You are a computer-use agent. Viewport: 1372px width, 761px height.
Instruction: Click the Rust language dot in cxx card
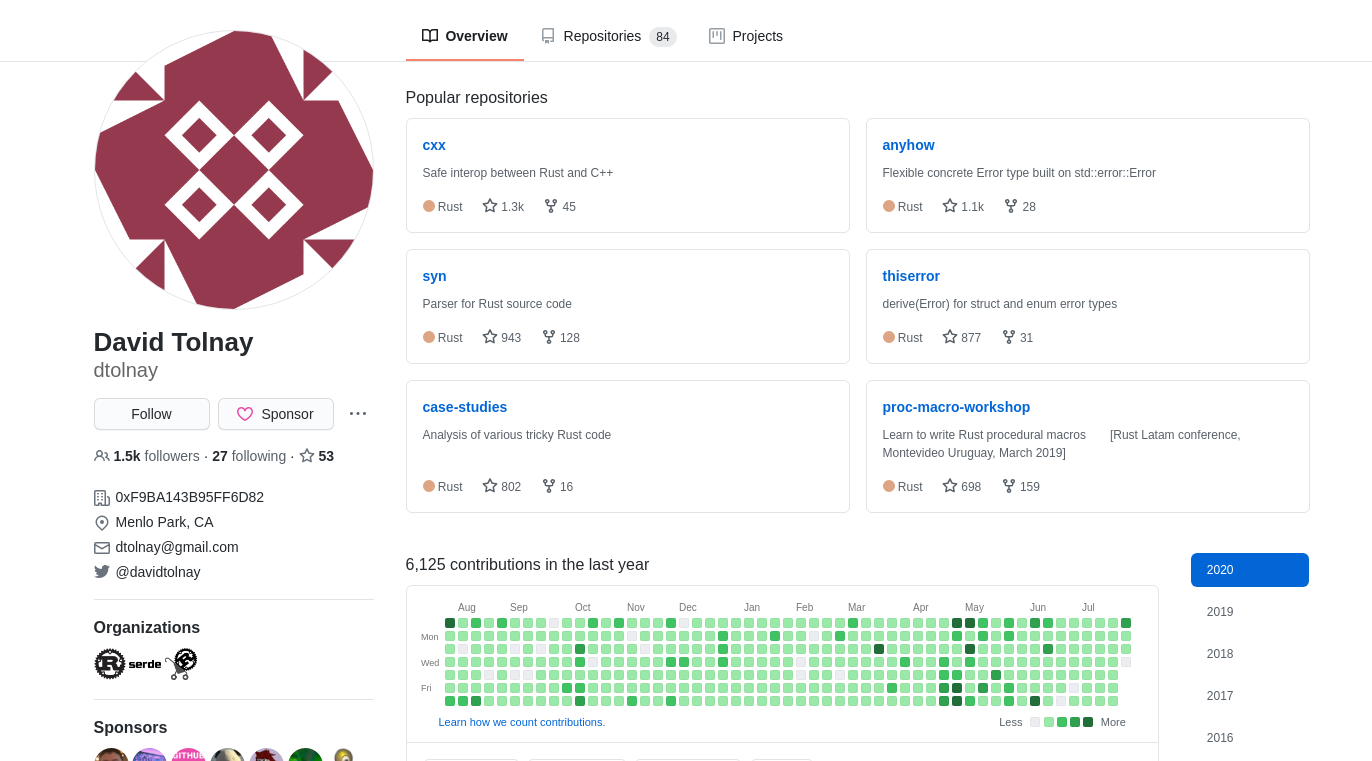point(429,206)
